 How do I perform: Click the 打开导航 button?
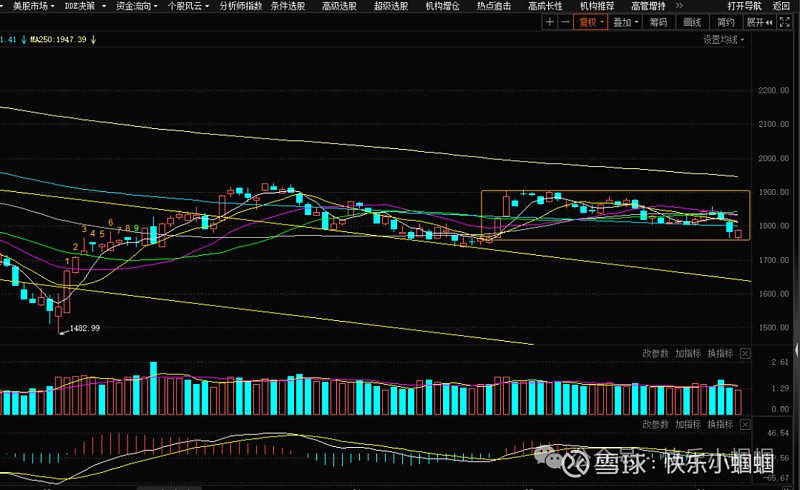(744, 6)
